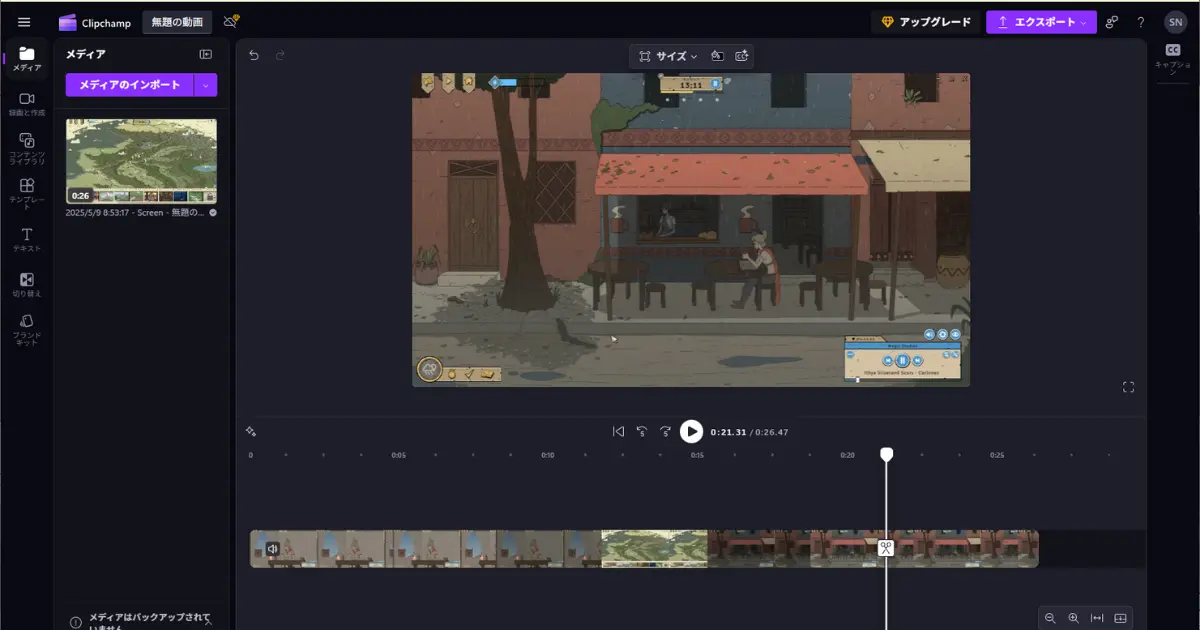Collapse the media panel

206,54
